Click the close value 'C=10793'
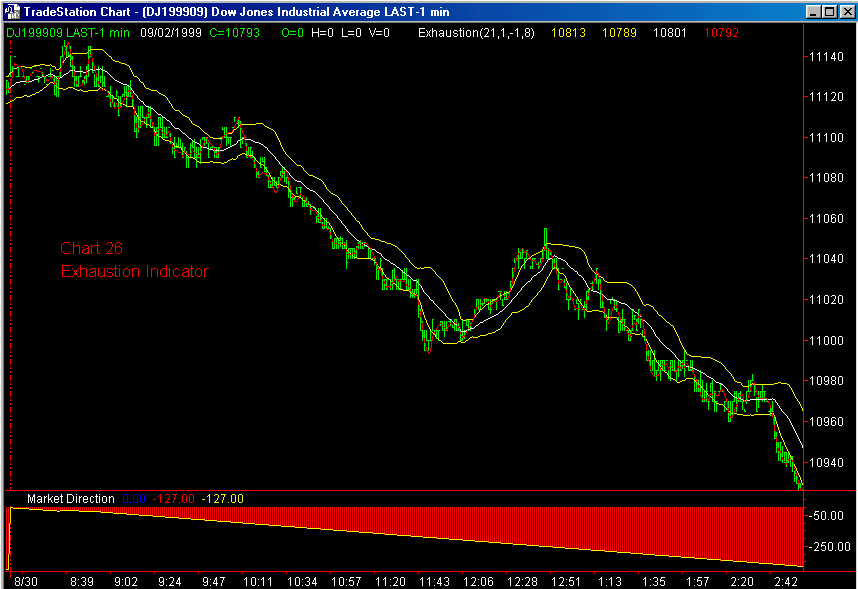This screenshot has width=858, height=589. (235, 33)
